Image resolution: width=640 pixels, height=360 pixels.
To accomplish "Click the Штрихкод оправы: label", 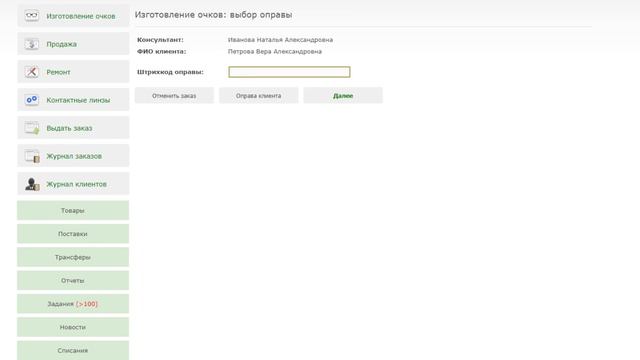I will pos(170,72).
